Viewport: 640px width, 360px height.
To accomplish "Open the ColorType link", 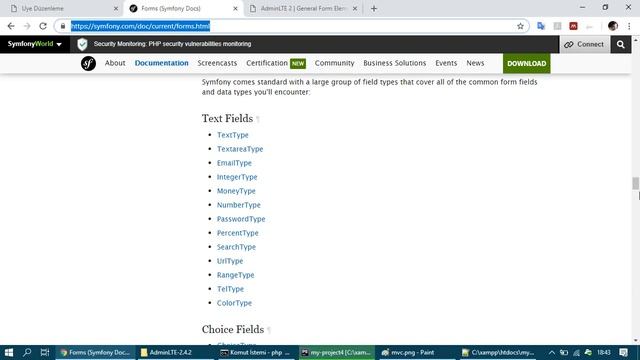I will point(234,303).
